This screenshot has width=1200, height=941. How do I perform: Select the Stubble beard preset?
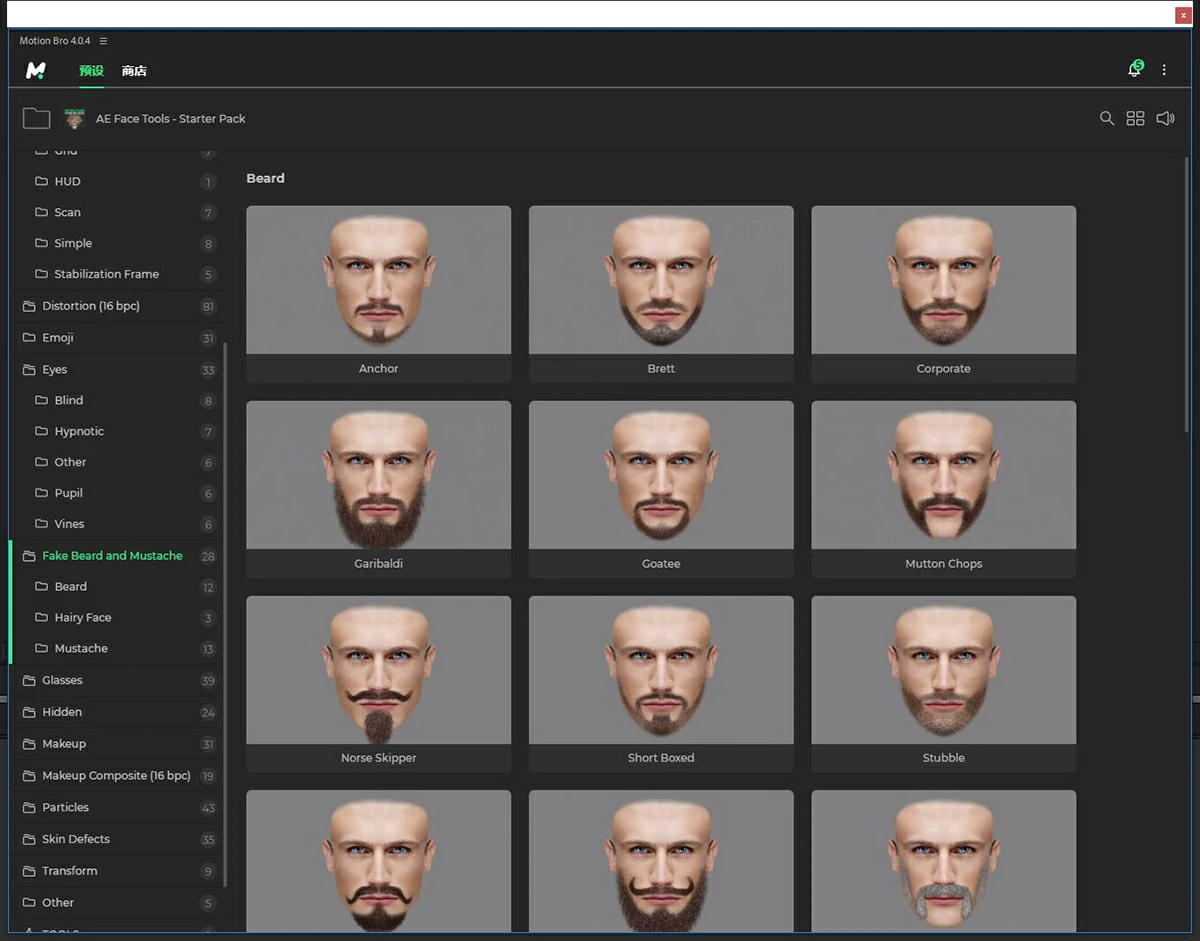[x=944, y=684]
